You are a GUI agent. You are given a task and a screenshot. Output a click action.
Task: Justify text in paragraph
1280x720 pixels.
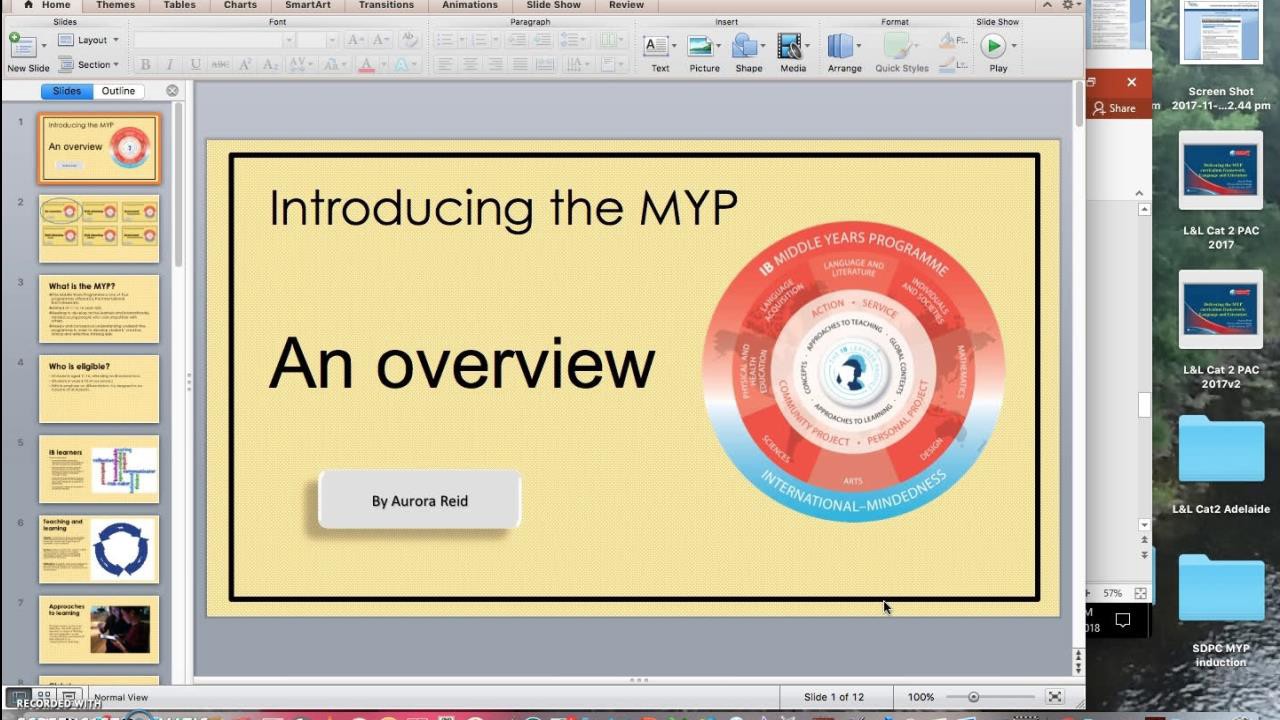point(520,65)
